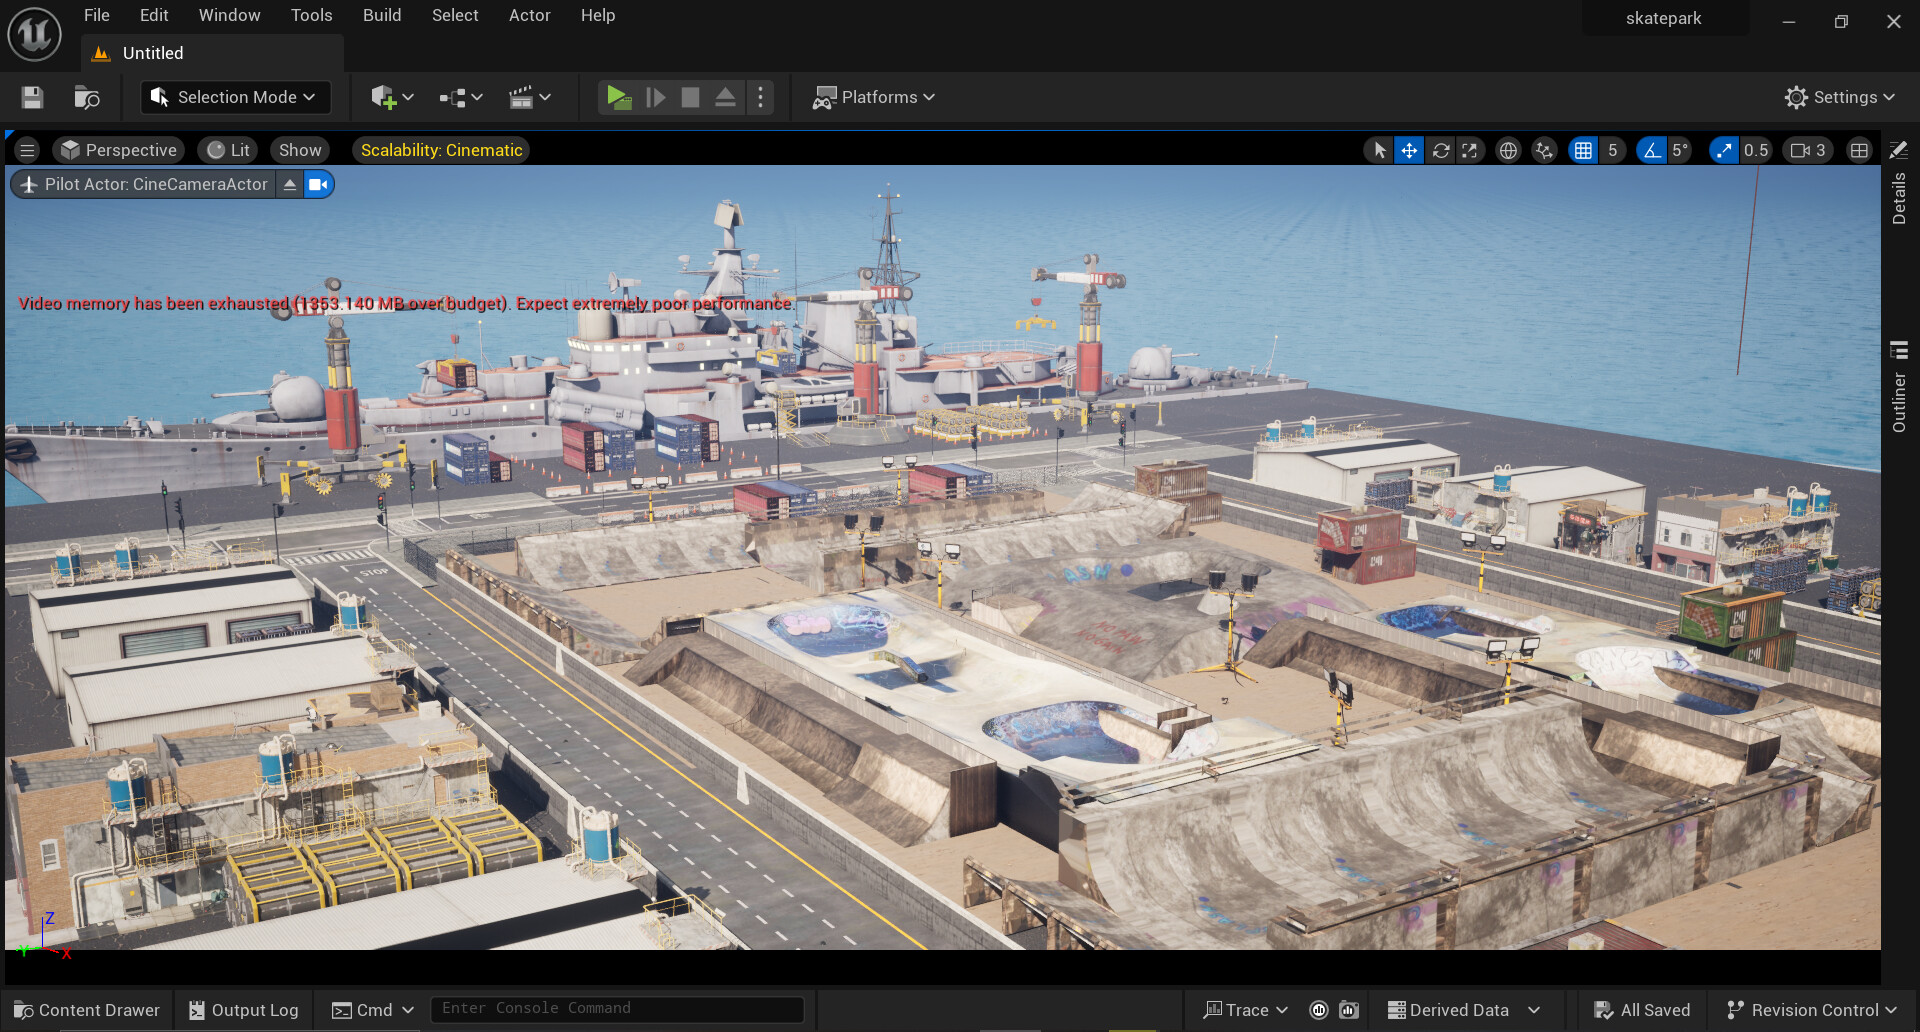Open the Tools menu

point(311,15)
